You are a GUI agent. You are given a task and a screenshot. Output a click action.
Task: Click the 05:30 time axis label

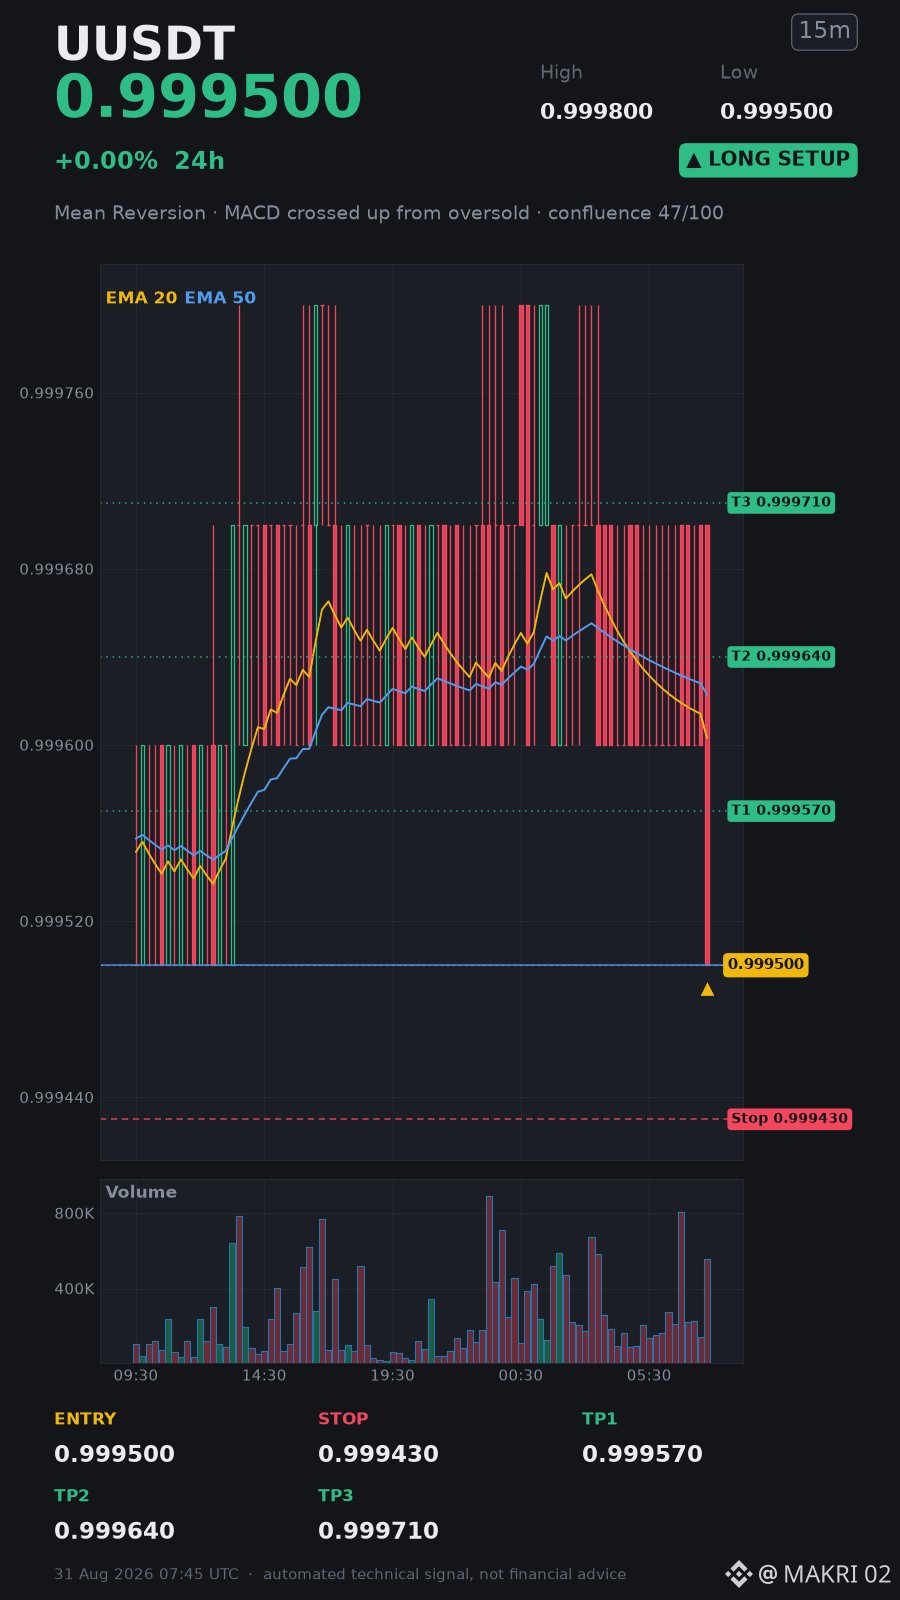tap(648, 1376)
